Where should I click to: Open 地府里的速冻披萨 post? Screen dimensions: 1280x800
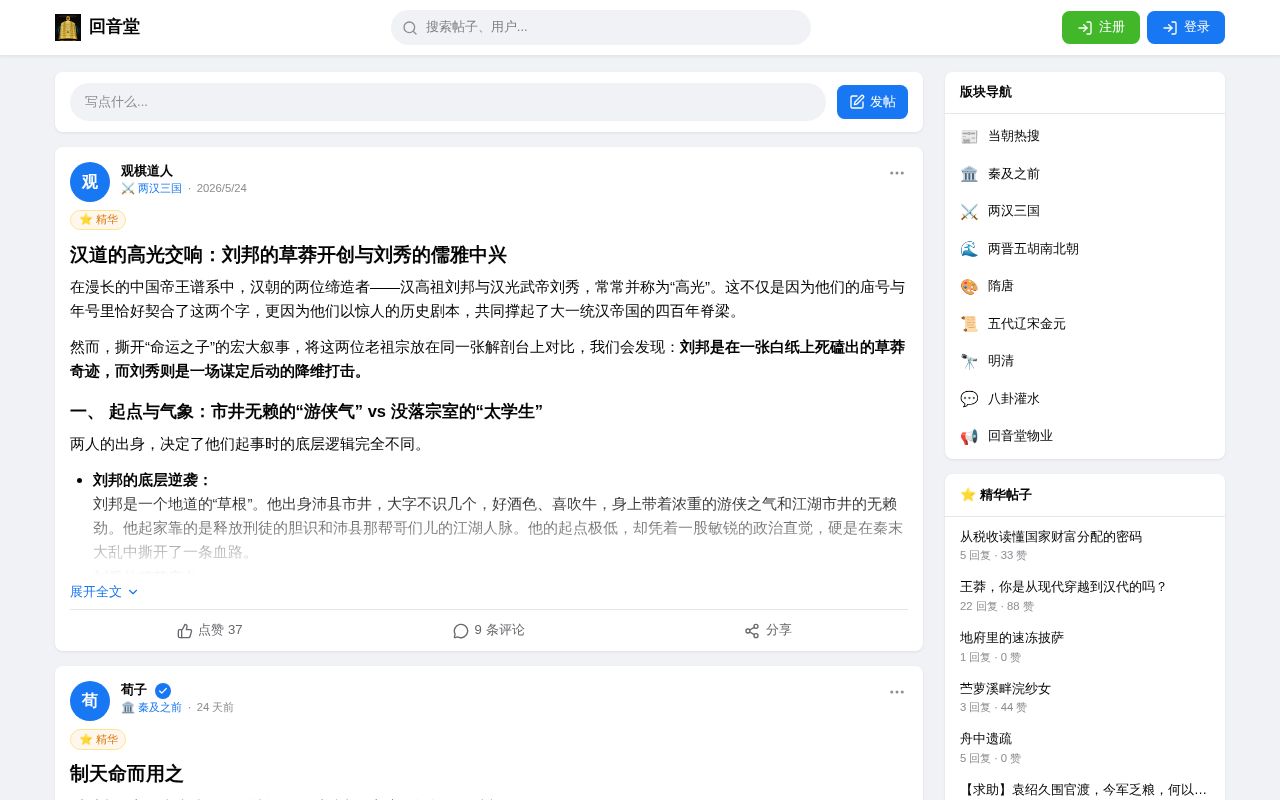pos(1012,637)
